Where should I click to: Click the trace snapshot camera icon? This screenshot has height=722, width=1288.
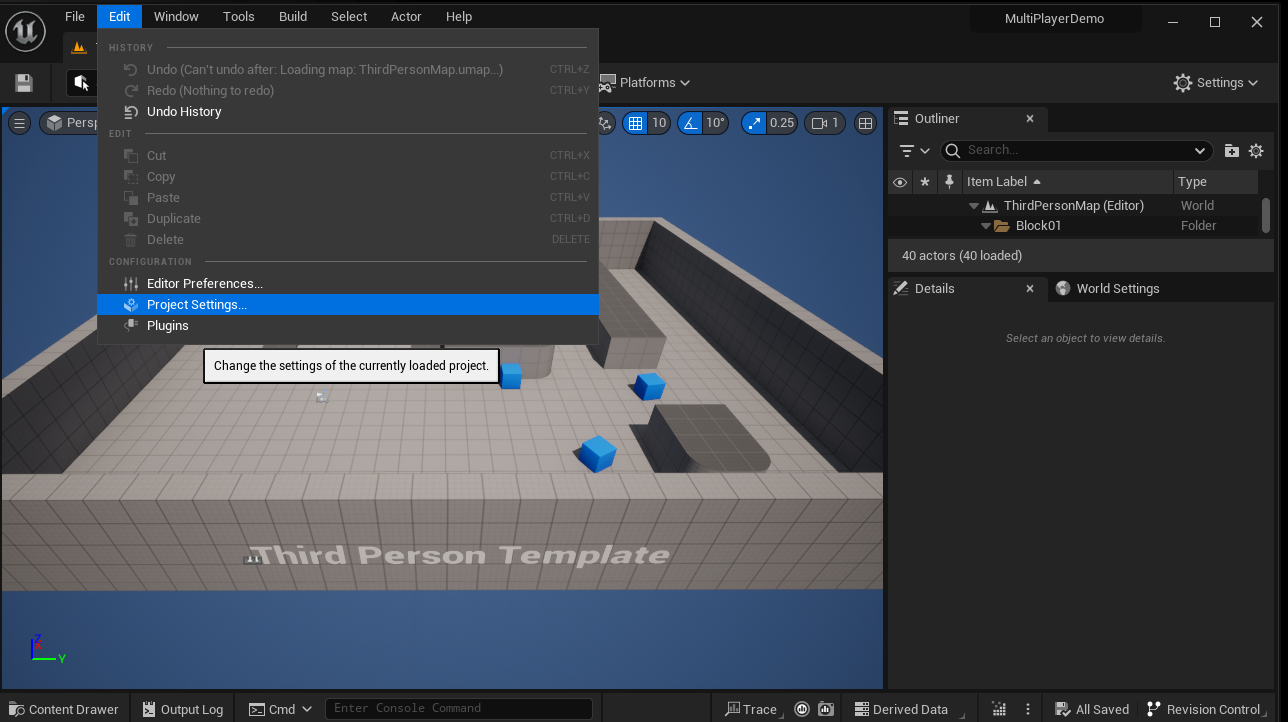[826, 709]
